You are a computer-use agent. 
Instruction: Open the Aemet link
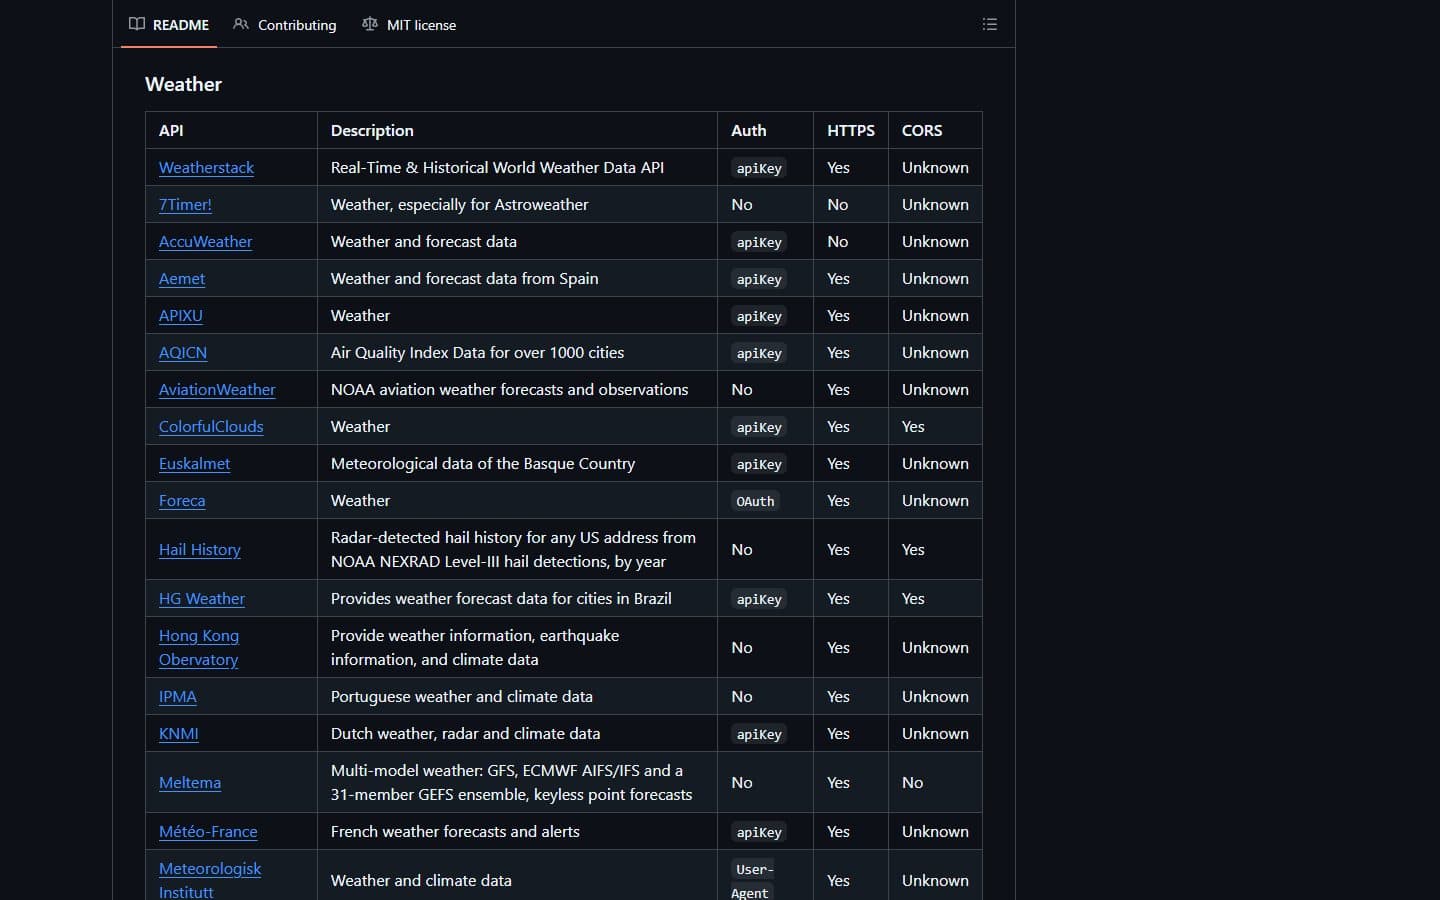182,279
